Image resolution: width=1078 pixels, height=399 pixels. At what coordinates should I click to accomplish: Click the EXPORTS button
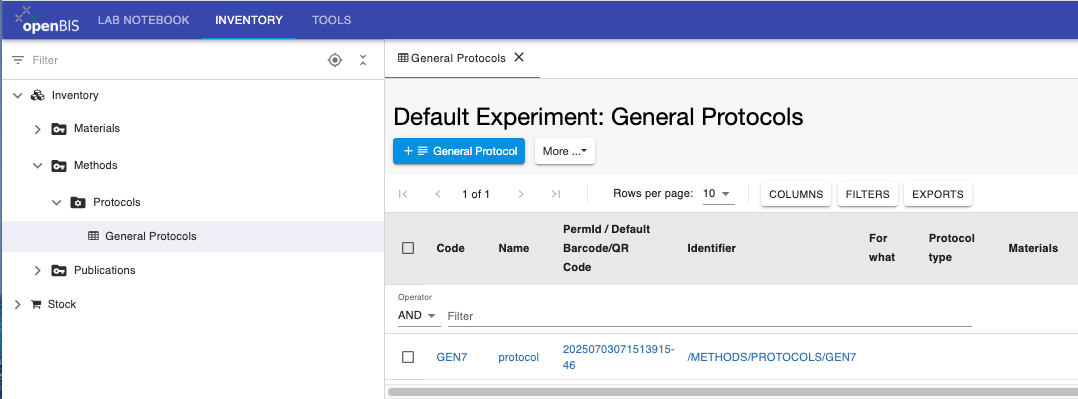click(938, 194)
